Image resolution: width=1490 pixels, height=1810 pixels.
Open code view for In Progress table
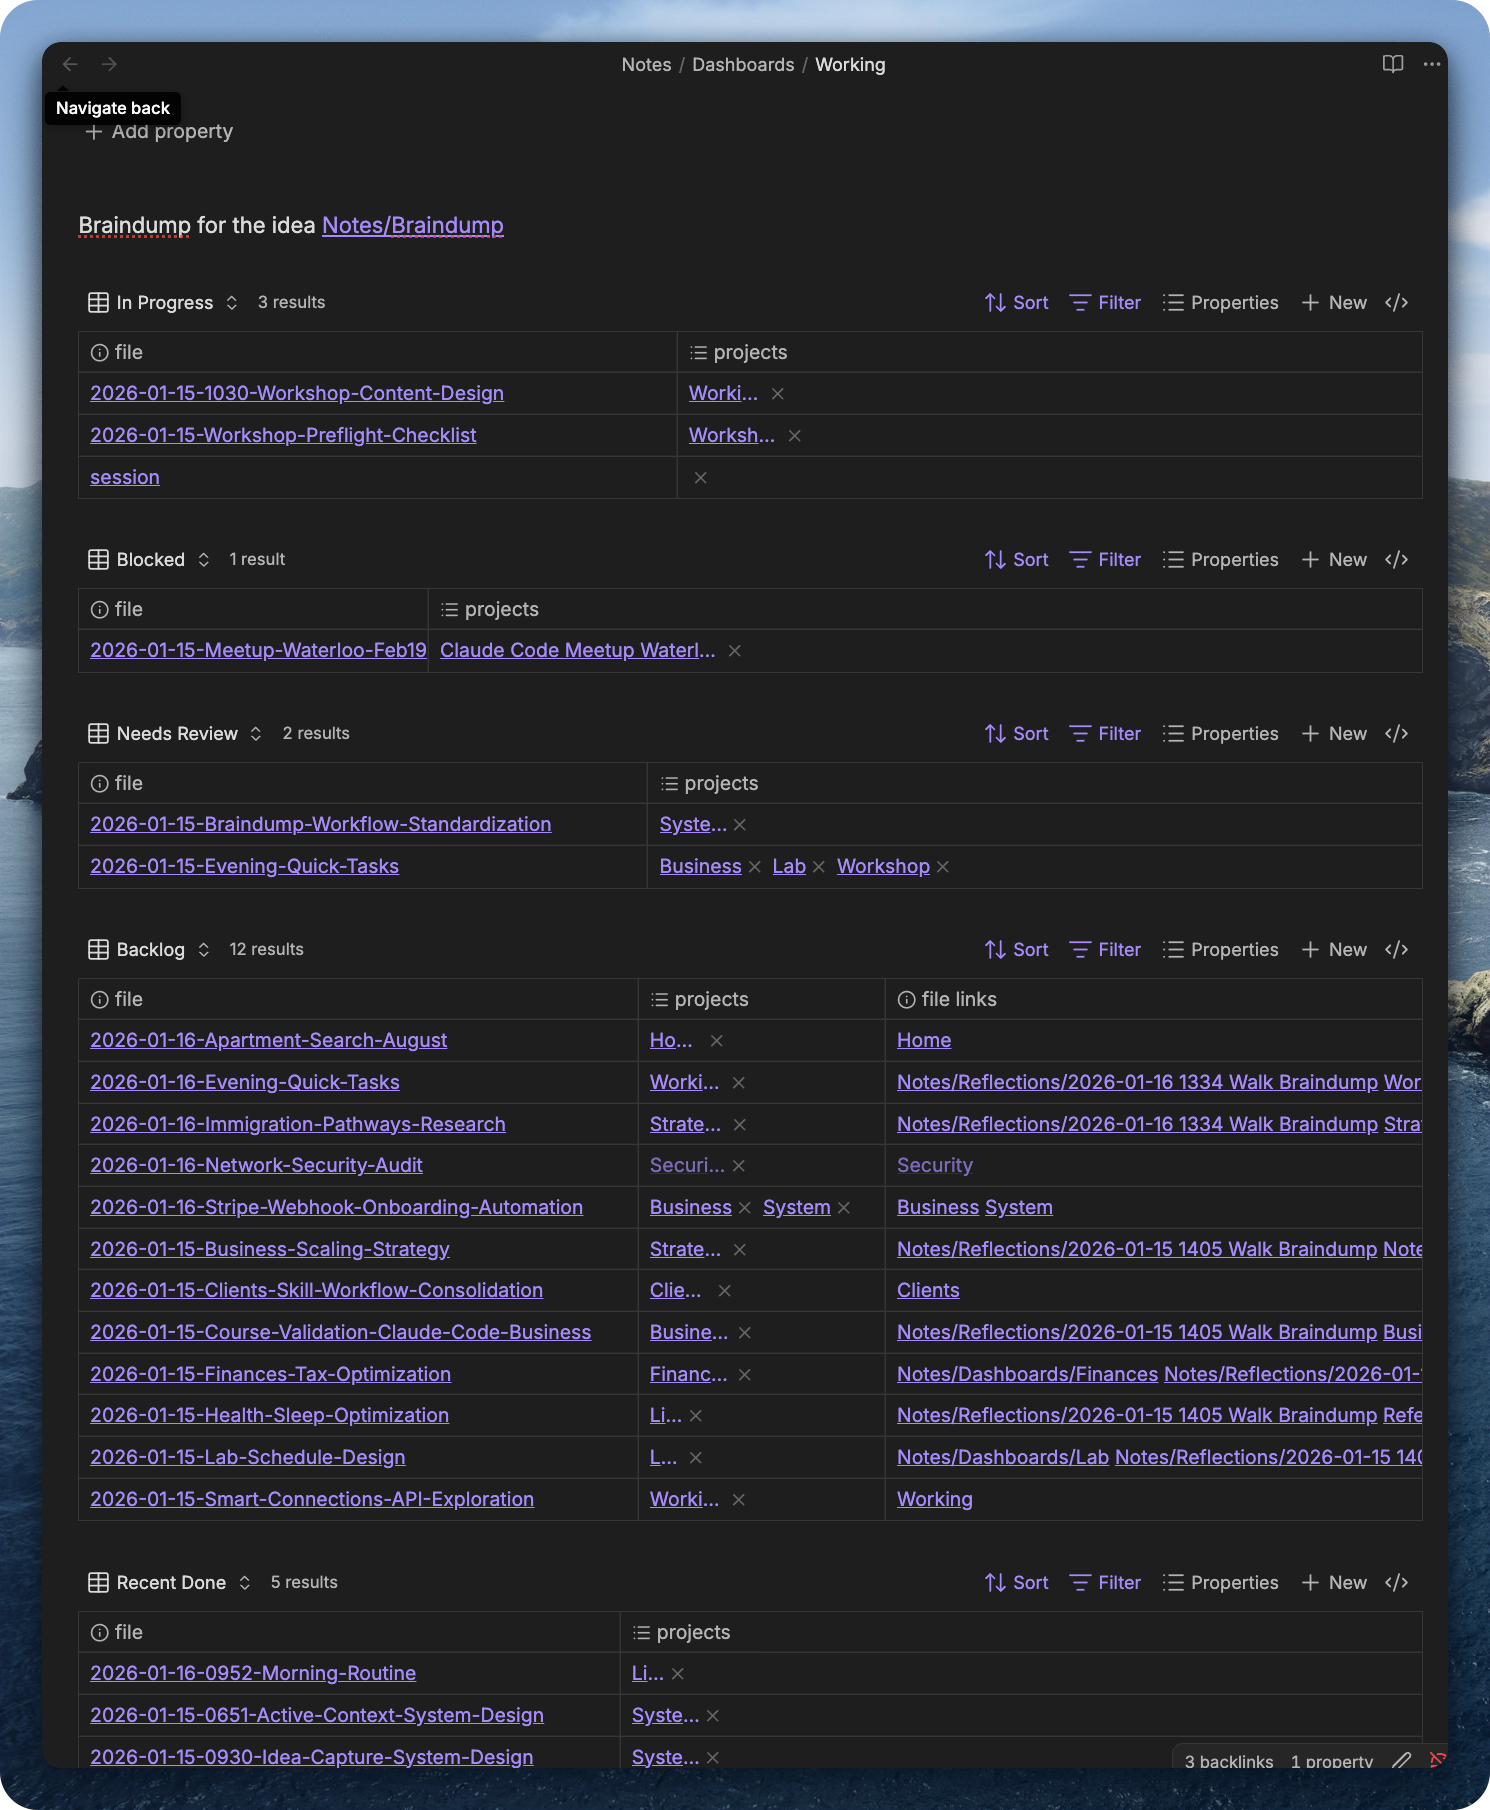pos(1397,303)
